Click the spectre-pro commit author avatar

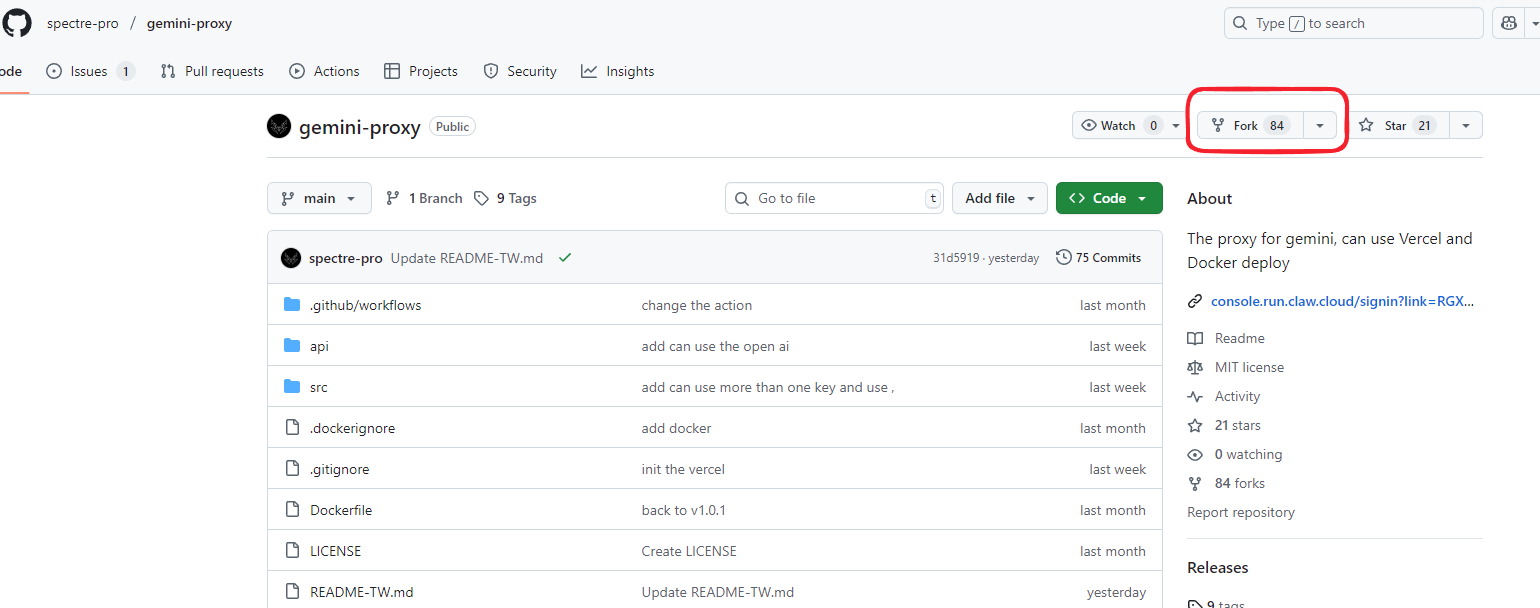tap(291, 258)
